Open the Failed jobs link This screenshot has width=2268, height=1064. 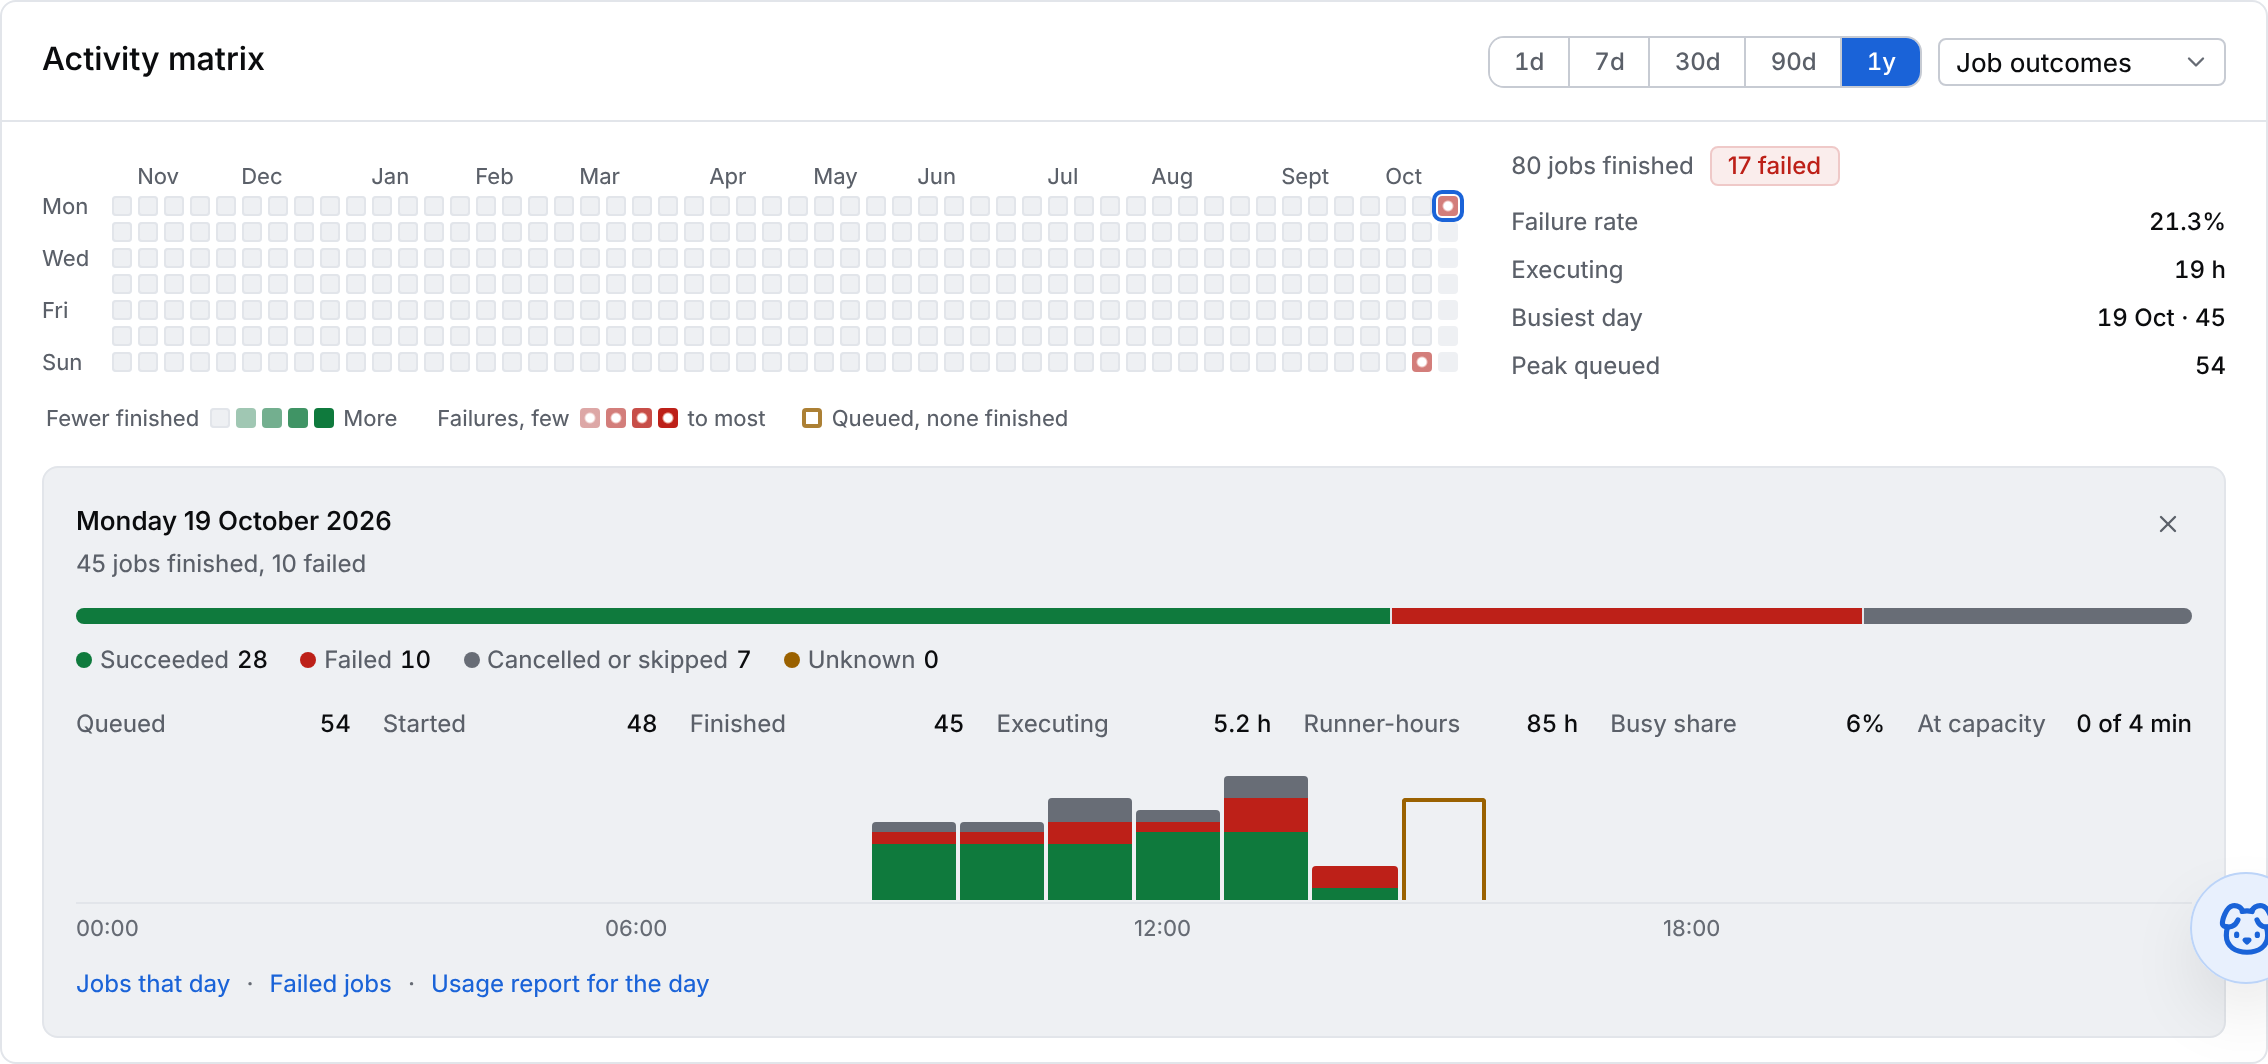[x=330, y=984]
